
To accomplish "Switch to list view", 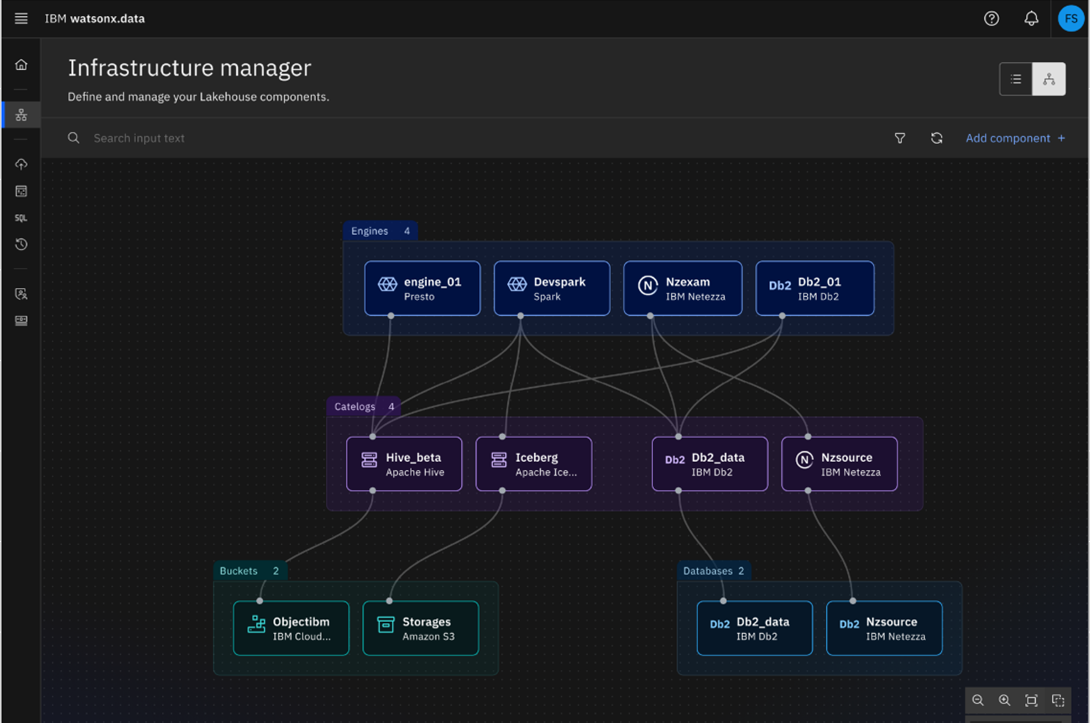I will 1016,79.
